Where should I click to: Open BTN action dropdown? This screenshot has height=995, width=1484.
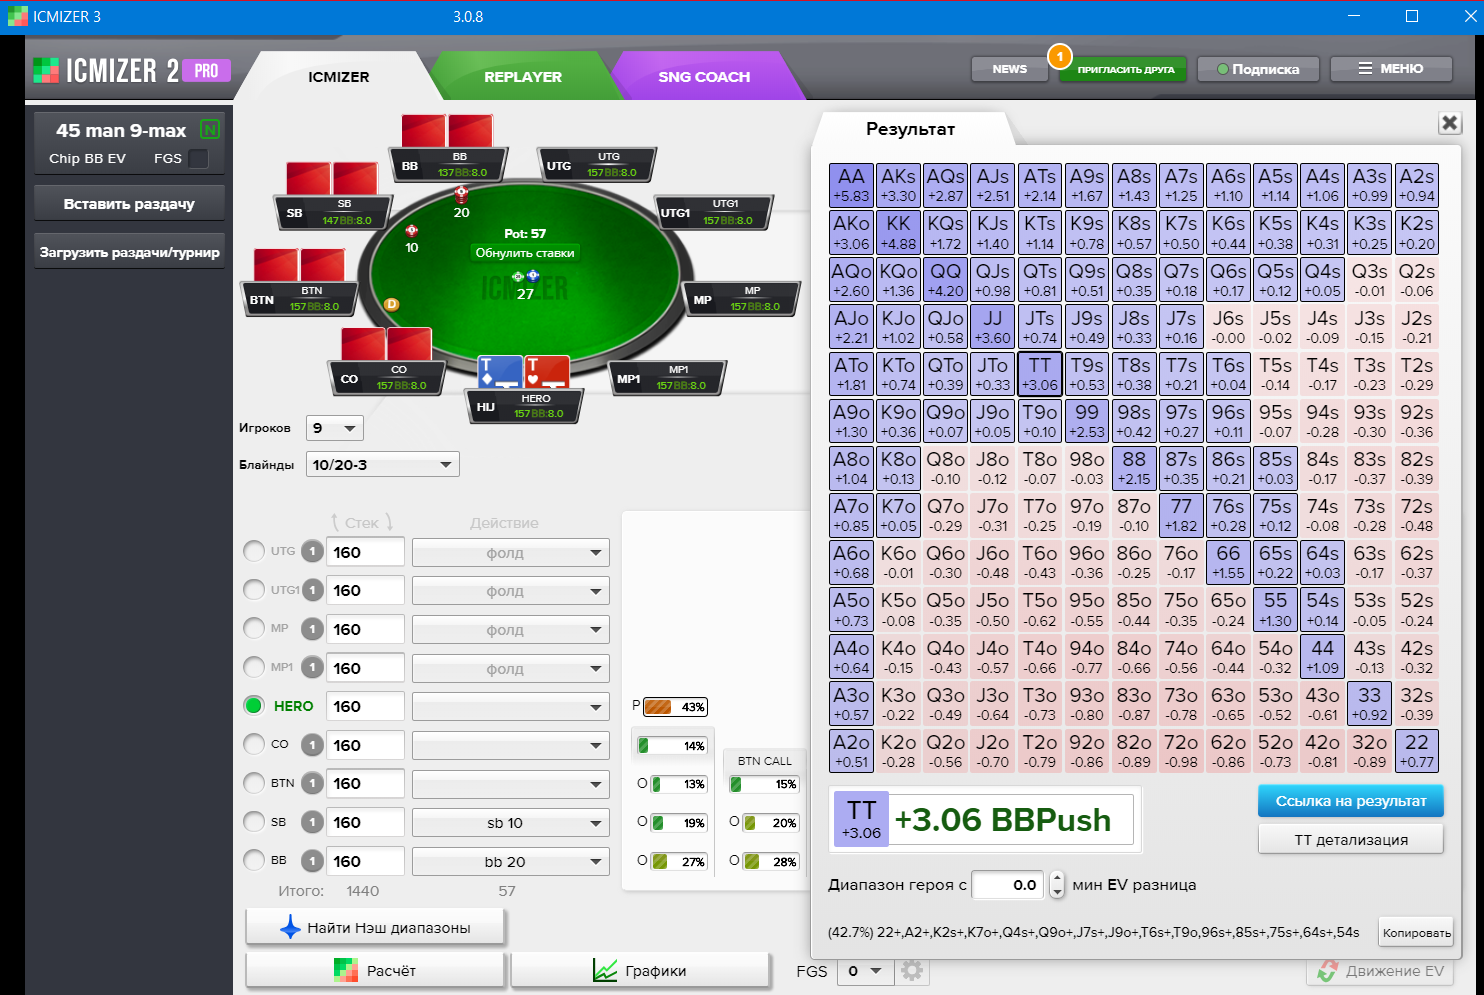point(511,784)
